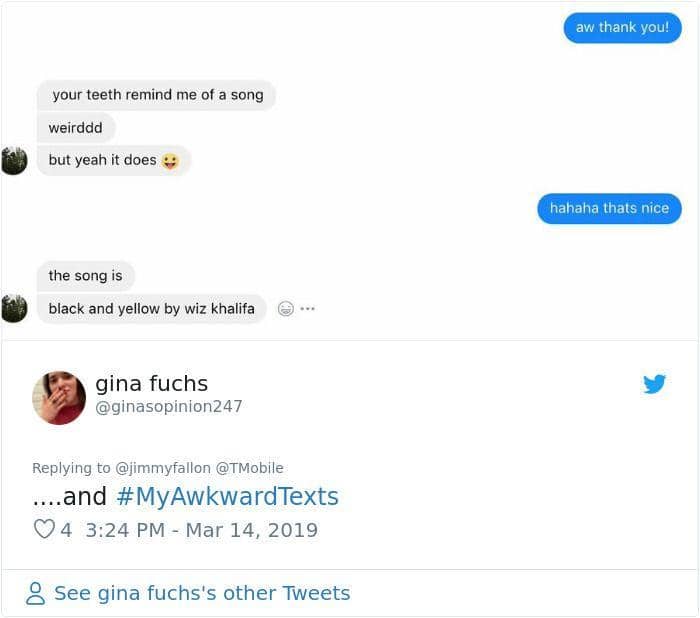
Task: Open gina fuchs's profile picture
Action: coord(59,397)
